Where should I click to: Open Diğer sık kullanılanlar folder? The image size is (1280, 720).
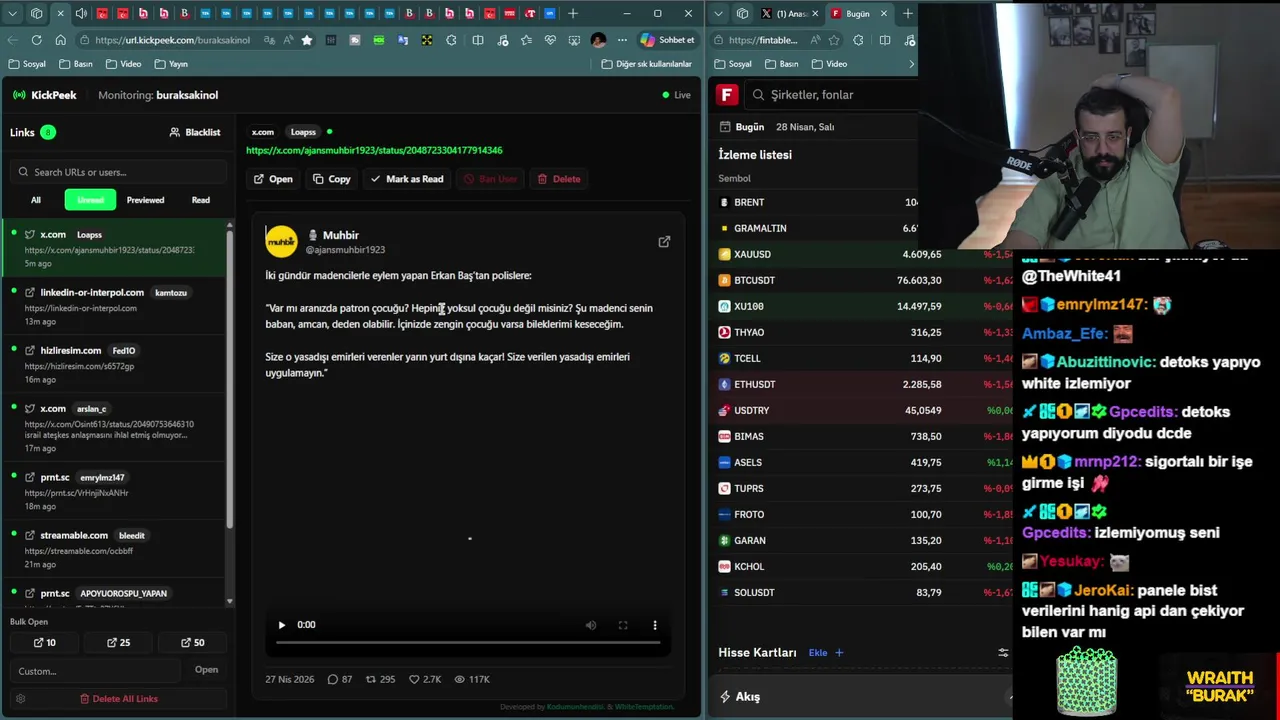click(x=647, y=64)
